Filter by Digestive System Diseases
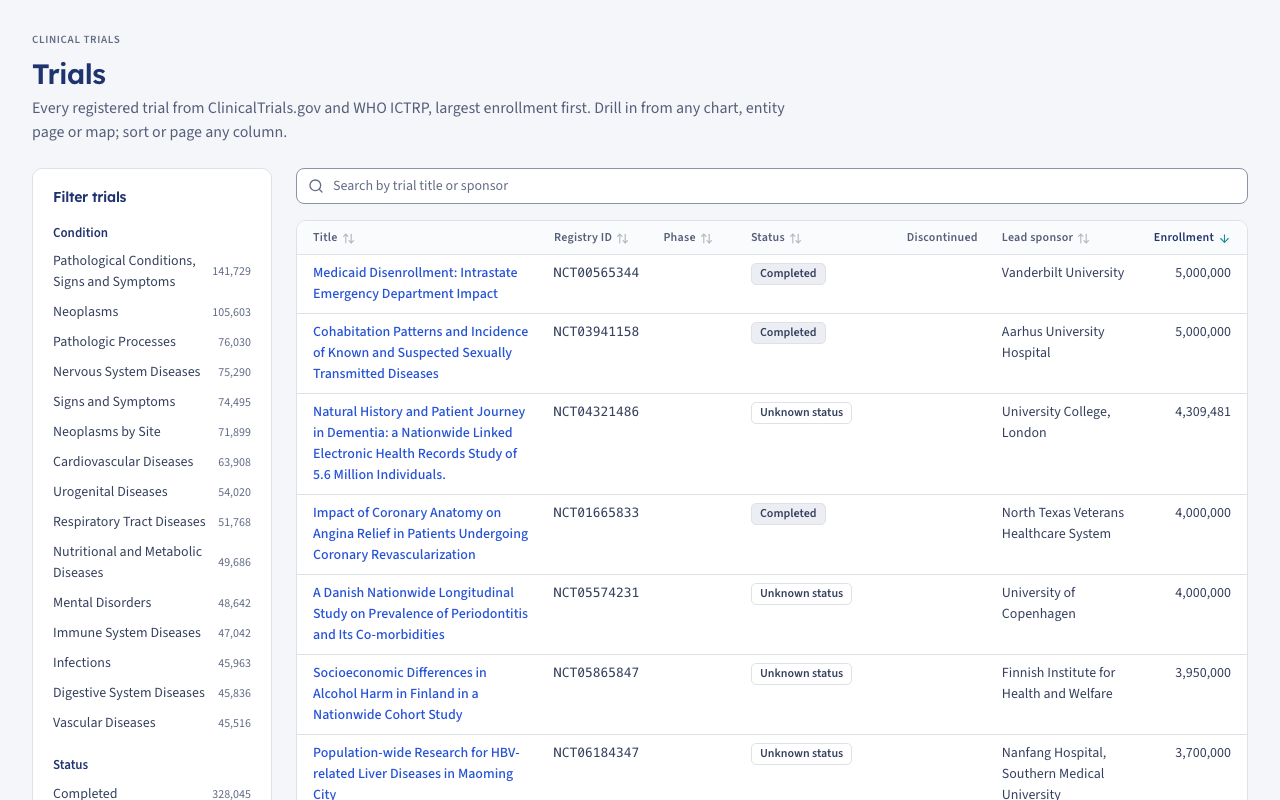1280x800 pixels. tap(152, 693)
